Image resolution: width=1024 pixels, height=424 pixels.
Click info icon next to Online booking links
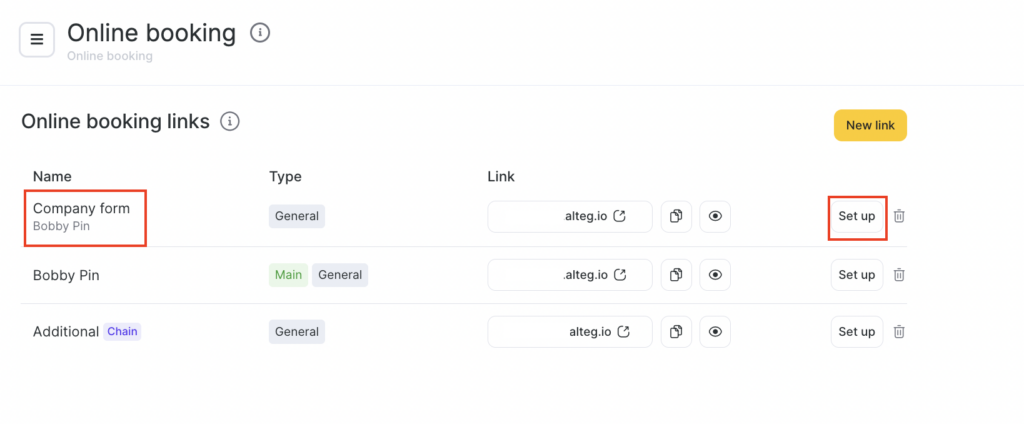coord(230,122)
